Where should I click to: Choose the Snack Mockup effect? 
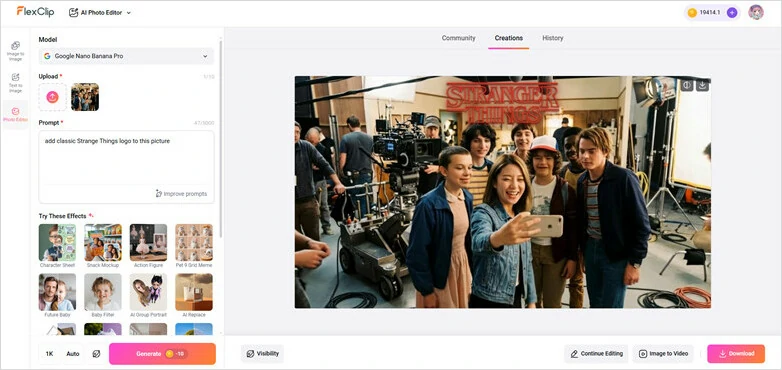103,246
